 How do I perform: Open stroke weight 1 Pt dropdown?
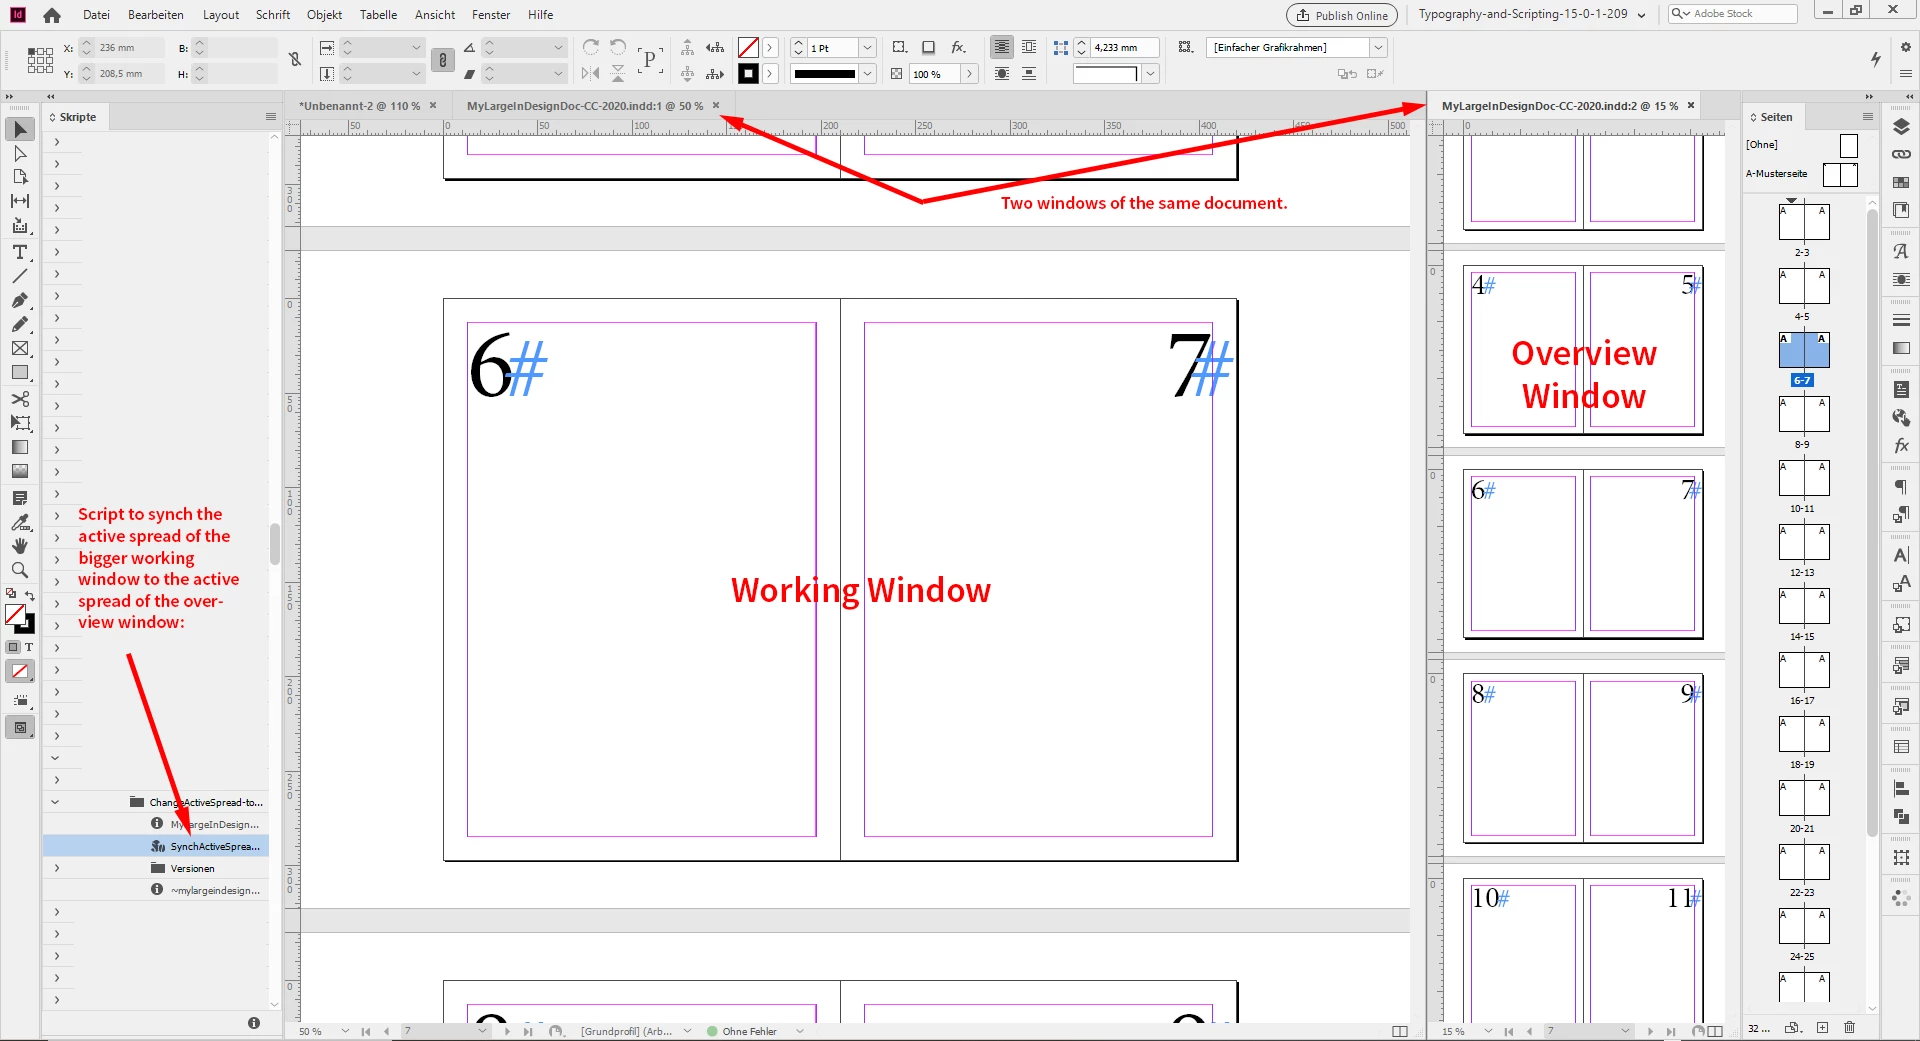pos(868,47)
